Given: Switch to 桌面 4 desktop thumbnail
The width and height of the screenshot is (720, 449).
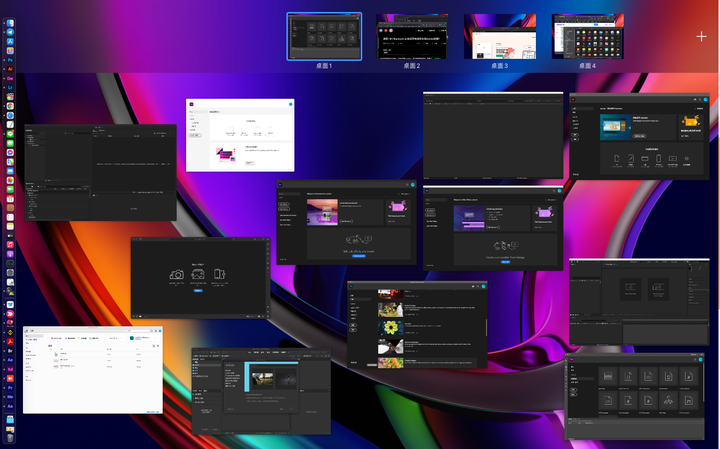Looking at the screenshot, I should coord(587,37).
